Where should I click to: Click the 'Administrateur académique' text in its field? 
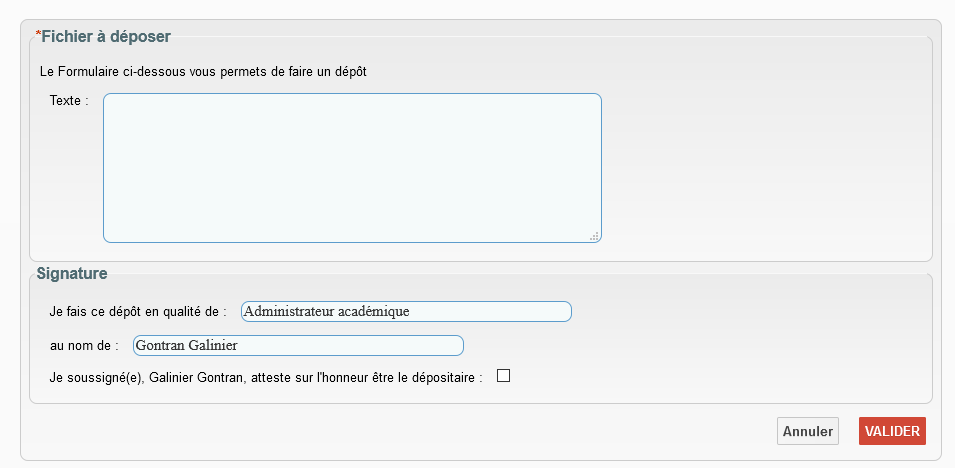click(327, 311)
